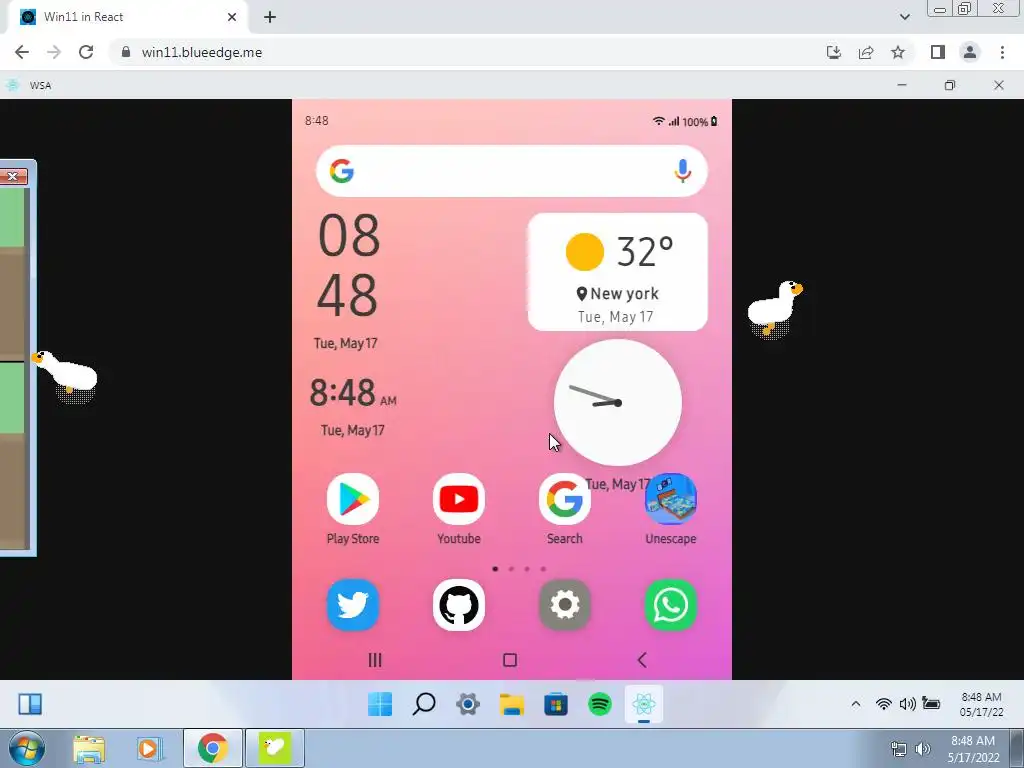1024x768 pixels.
Task: Click the Win11 tray volume icon
Action: tap(907, 703)
